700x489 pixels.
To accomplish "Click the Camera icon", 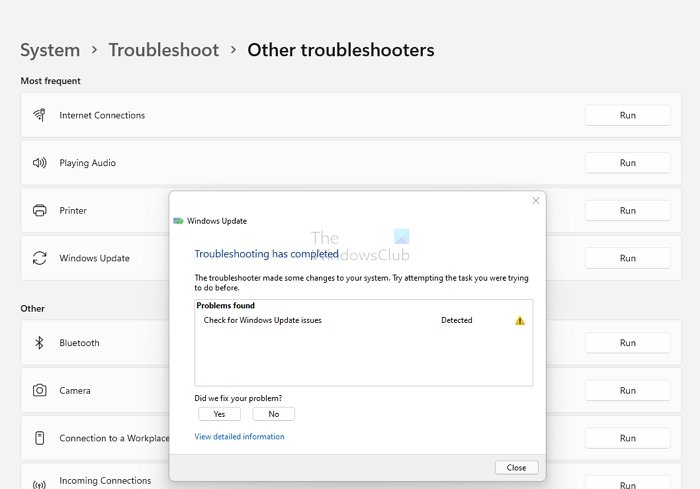I will [x=39, y=390].
